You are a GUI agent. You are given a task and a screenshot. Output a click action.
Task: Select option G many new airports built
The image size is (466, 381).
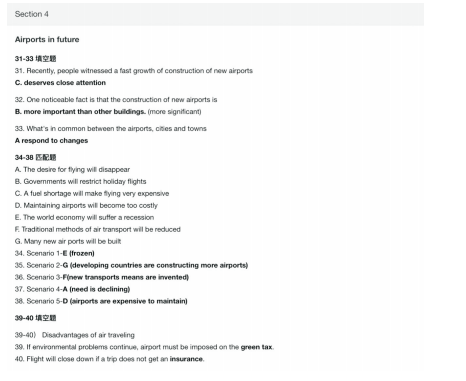click(68, 241)
